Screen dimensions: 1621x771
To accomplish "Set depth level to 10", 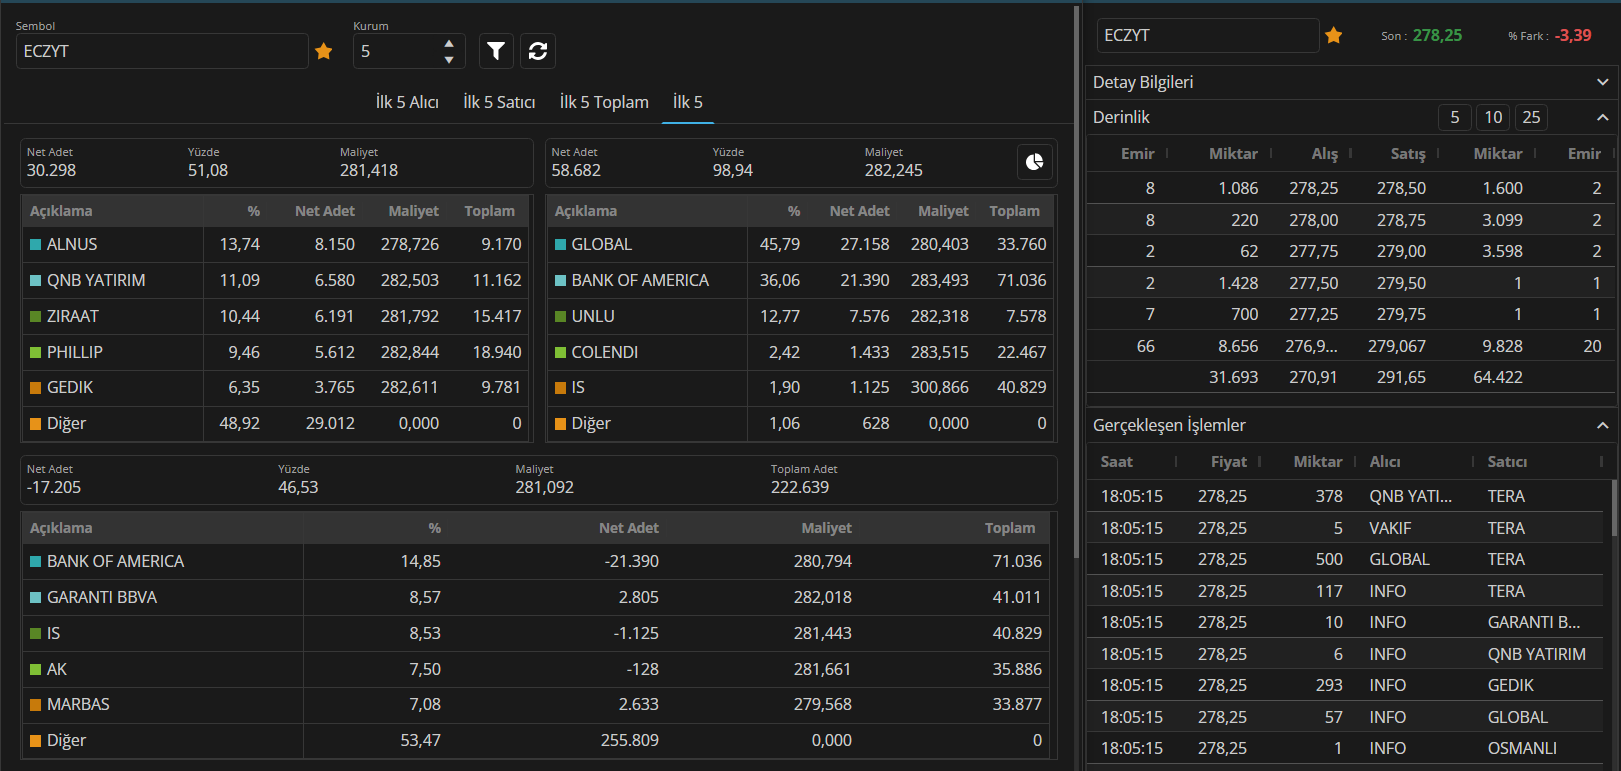I will (1493, 117).
